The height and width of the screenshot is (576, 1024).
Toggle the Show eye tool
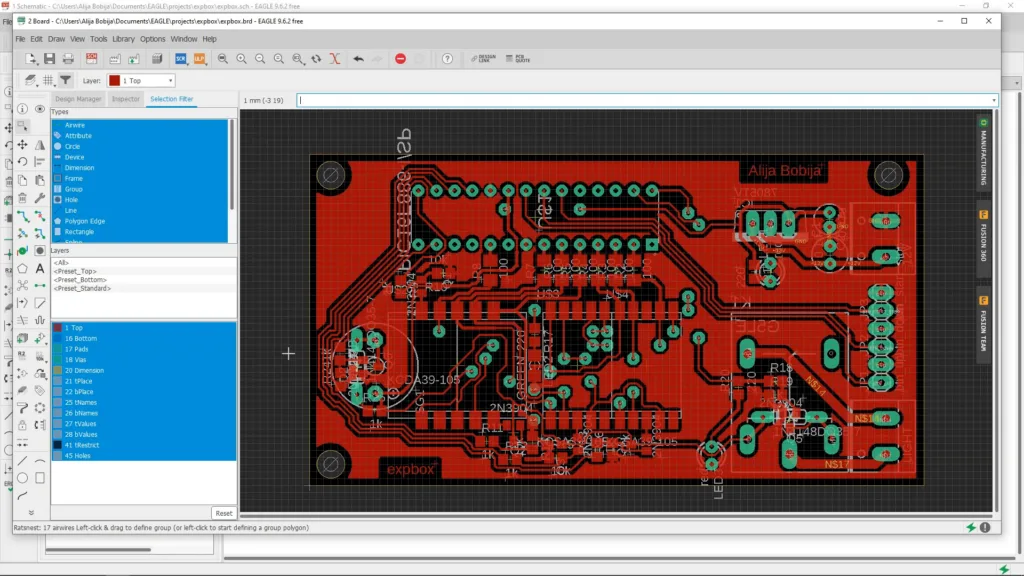[40, 109]
